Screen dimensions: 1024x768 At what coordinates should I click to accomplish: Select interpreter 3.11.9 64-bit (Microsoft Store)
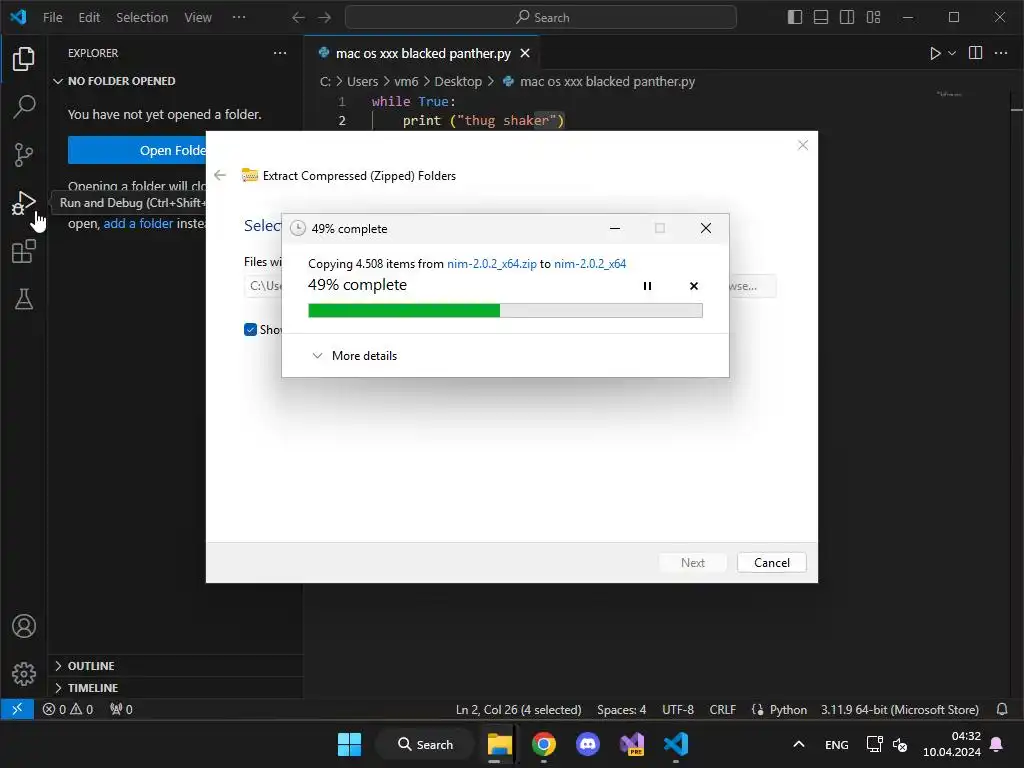(899, 709)
